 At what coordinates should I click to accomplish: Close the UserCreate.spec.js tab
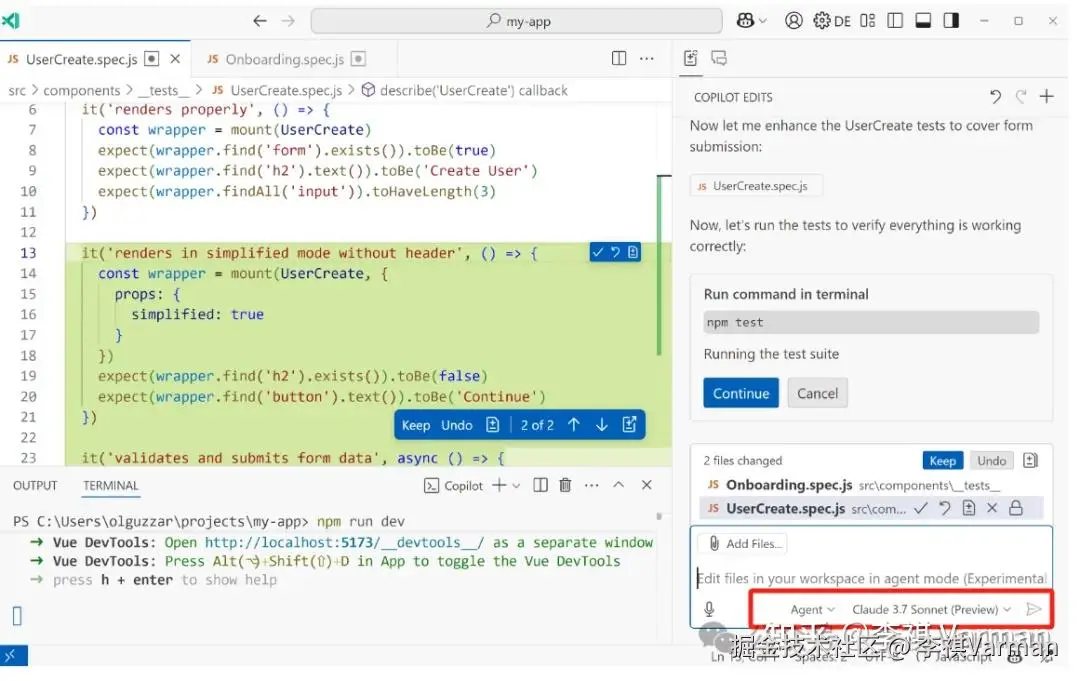[175, 59]
